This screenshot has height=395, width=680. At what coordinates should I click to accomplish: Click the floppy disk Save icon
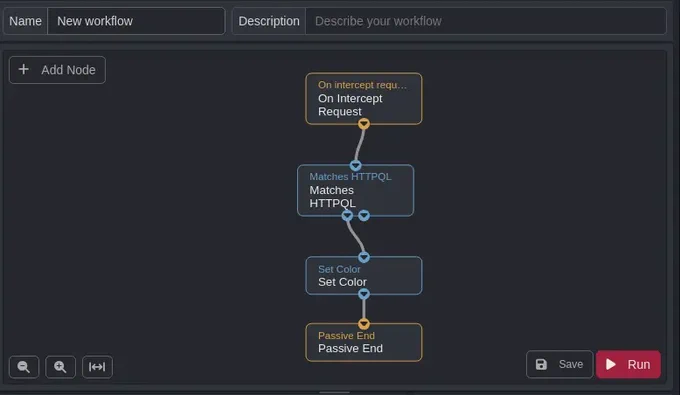[541, 364]
